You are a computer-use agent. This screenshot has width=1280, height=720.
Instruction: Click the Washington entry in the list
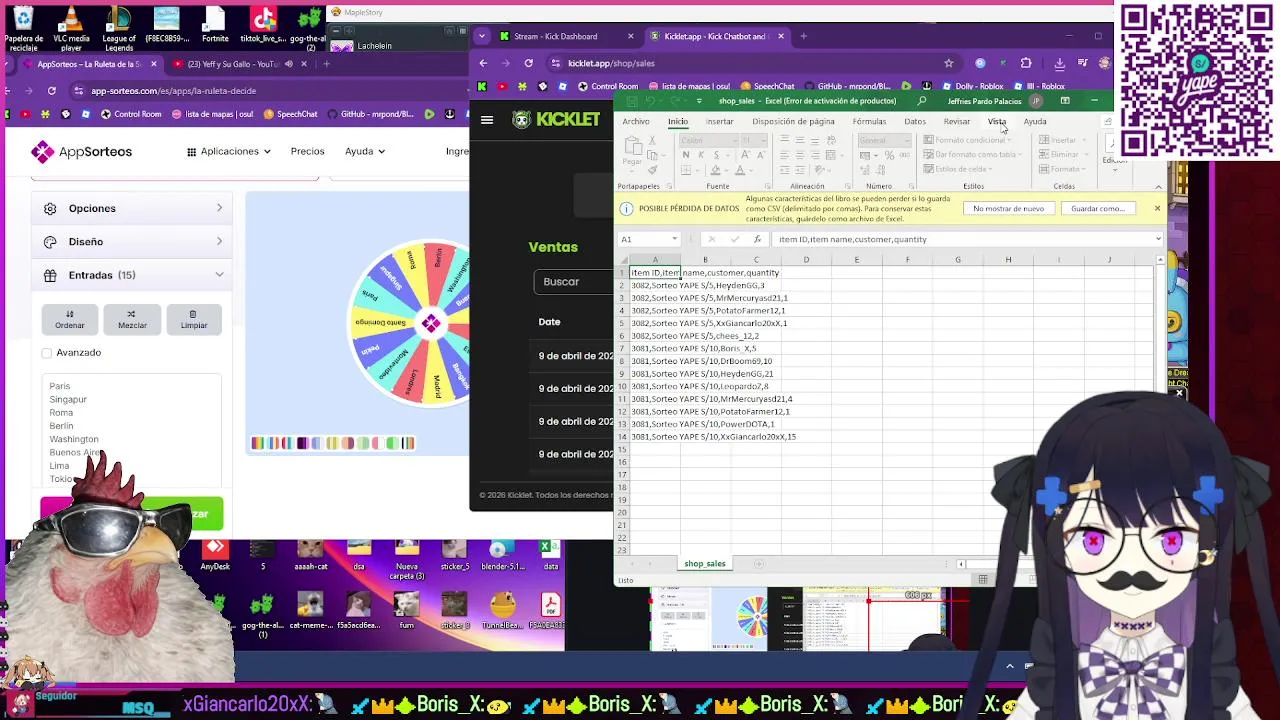coord(74,439)
